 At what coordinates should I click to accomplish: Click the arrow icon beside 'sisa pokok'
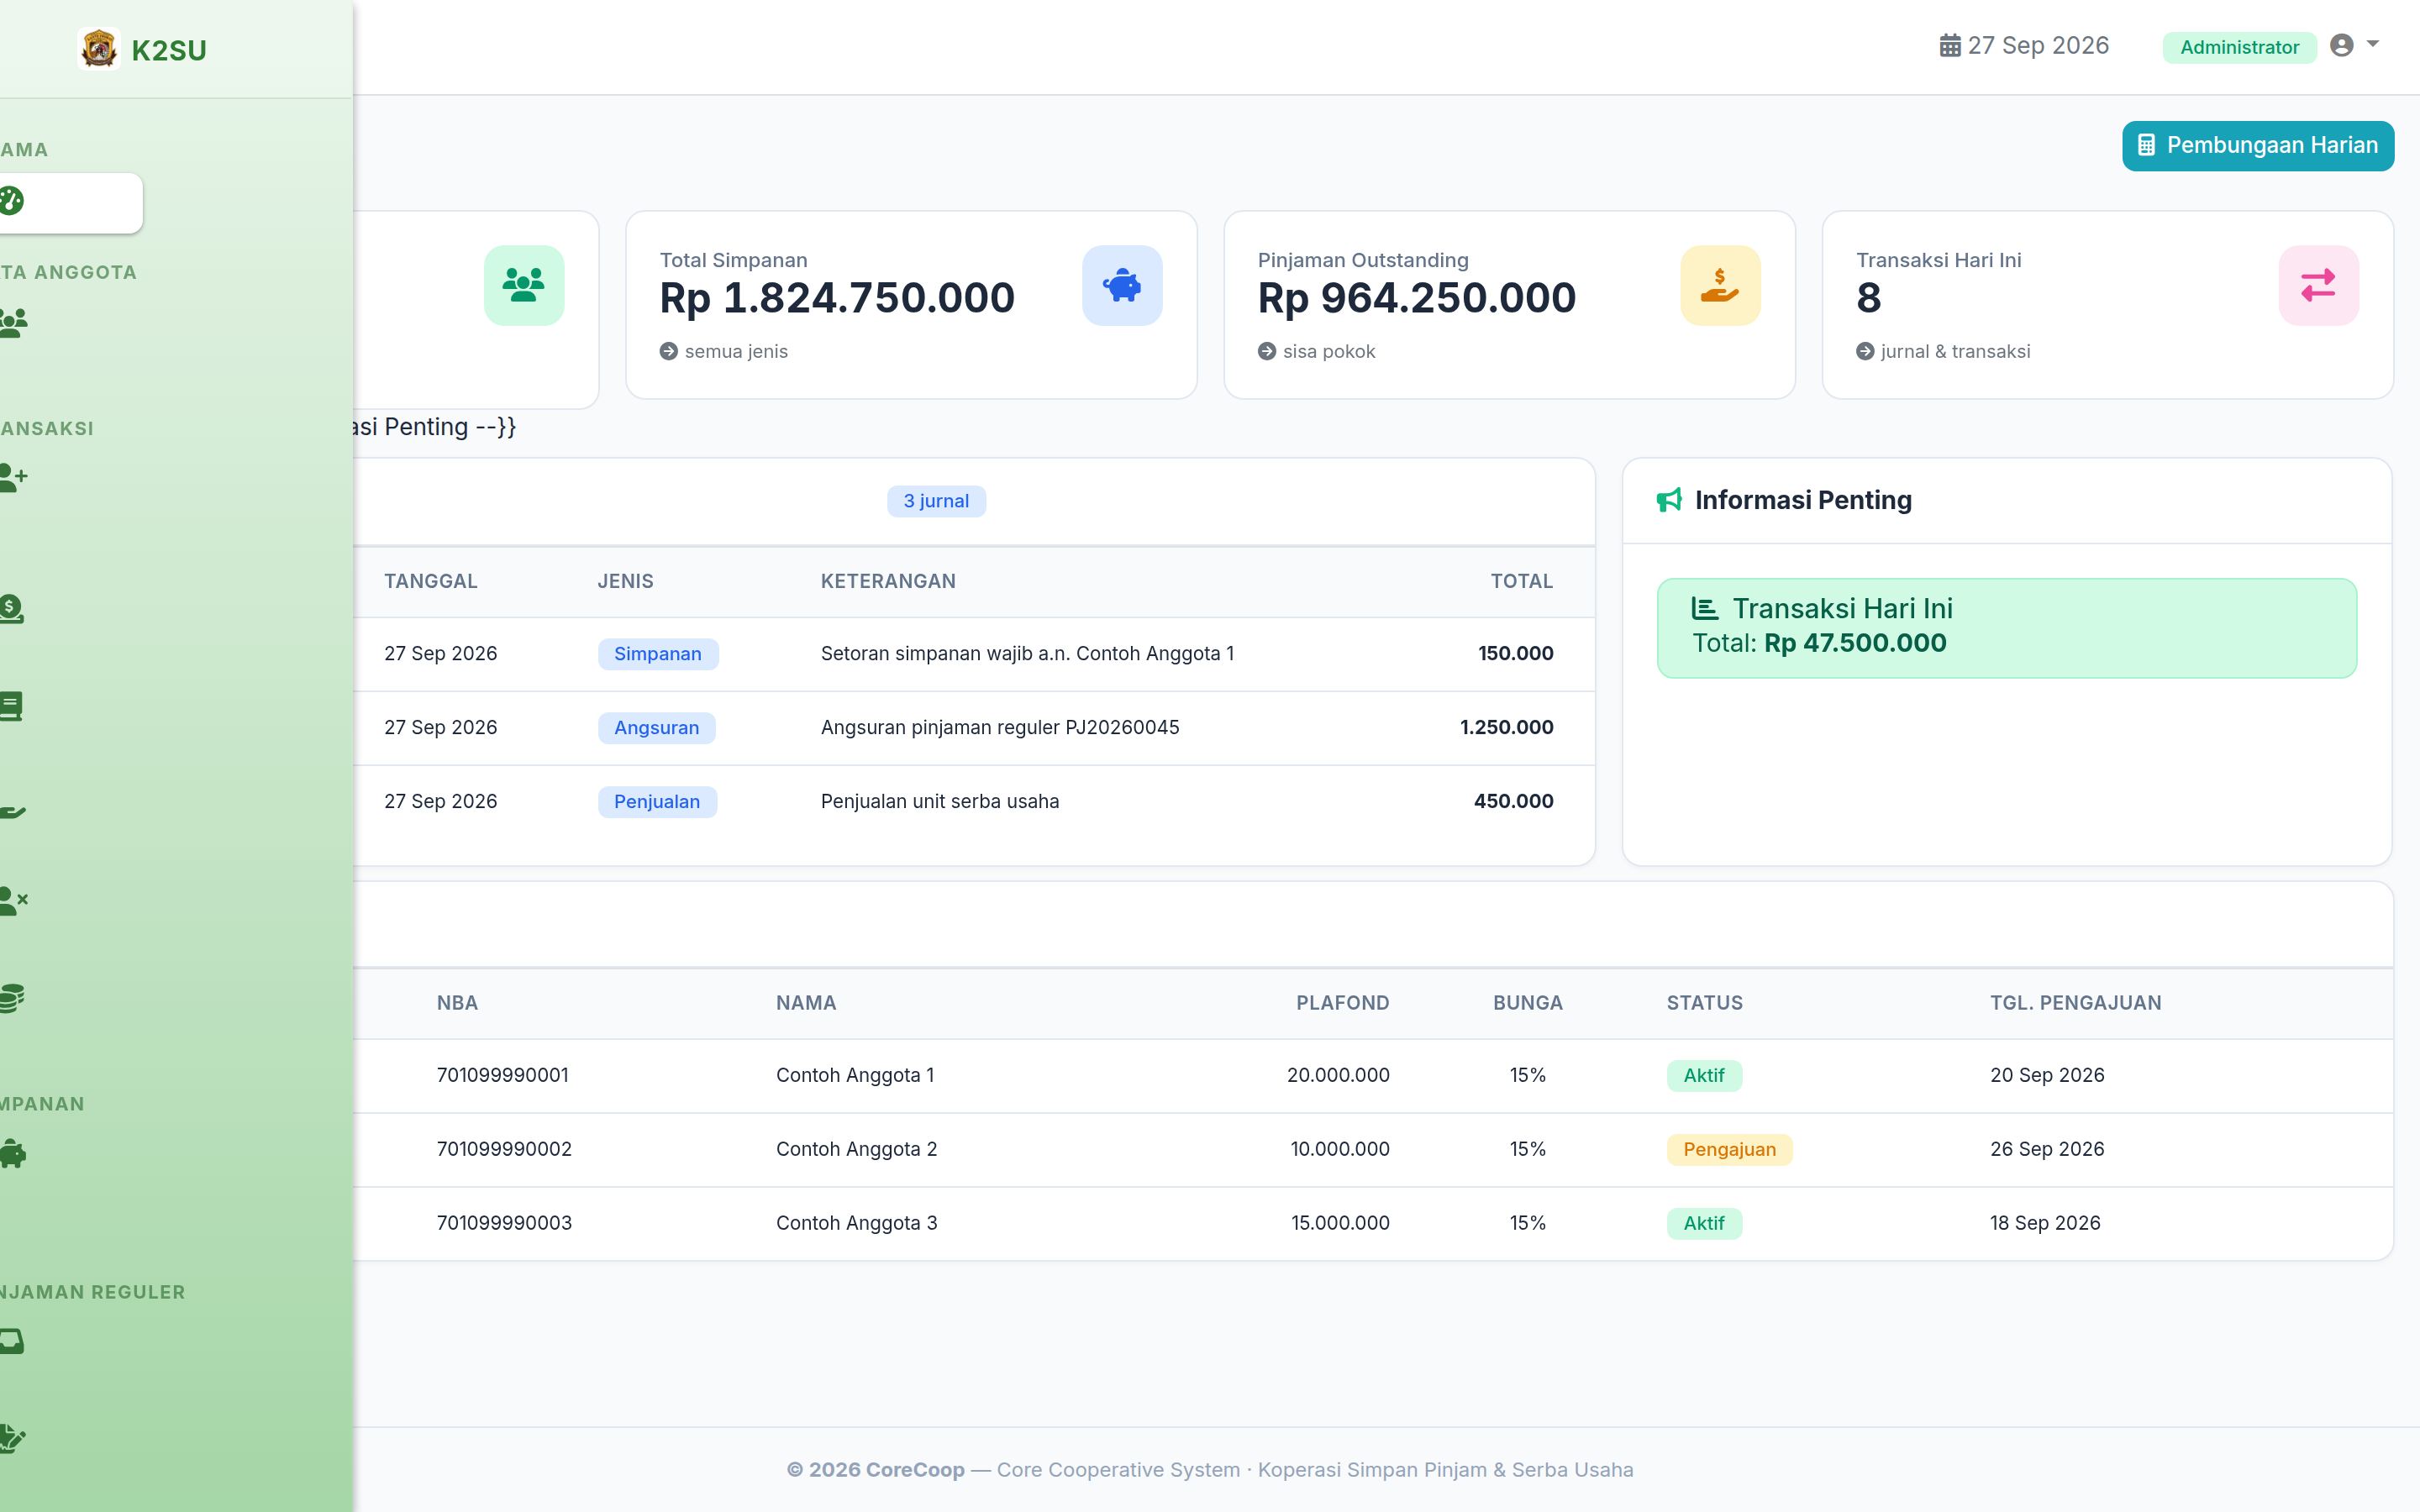tap(1267, 351)
